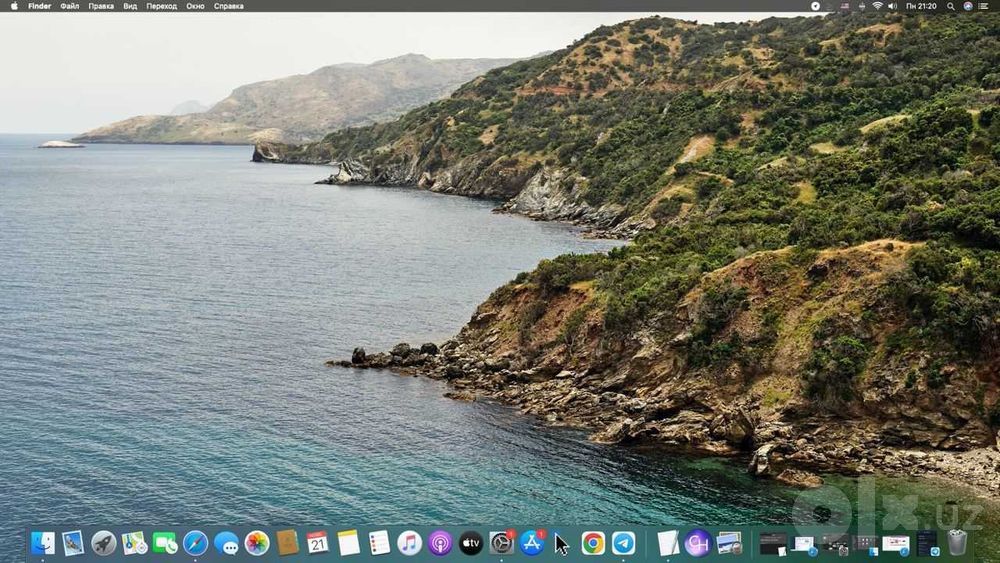Open the purple CH app icon
1000x563 pixels.
click(698, 543)
